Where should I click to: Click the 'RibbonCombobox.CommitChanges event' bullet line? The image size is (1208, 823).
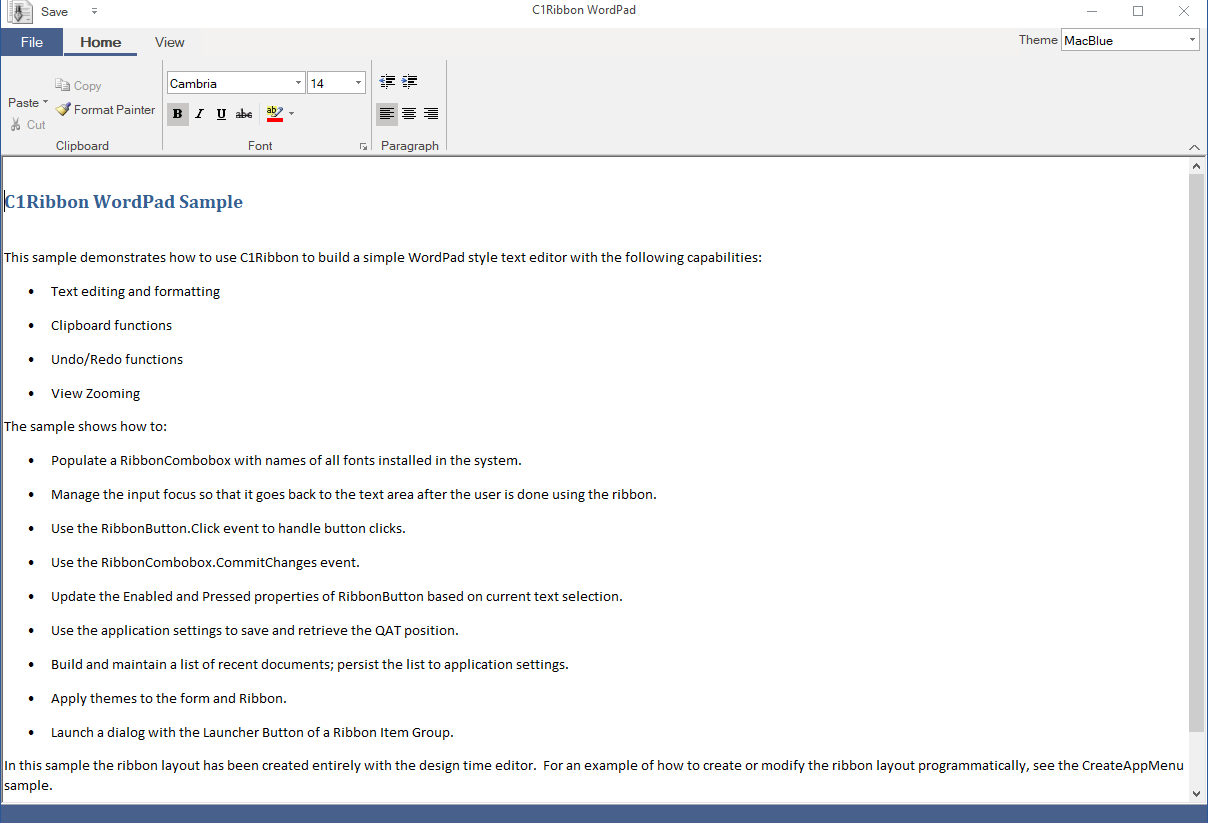click(x=205, y=562)
